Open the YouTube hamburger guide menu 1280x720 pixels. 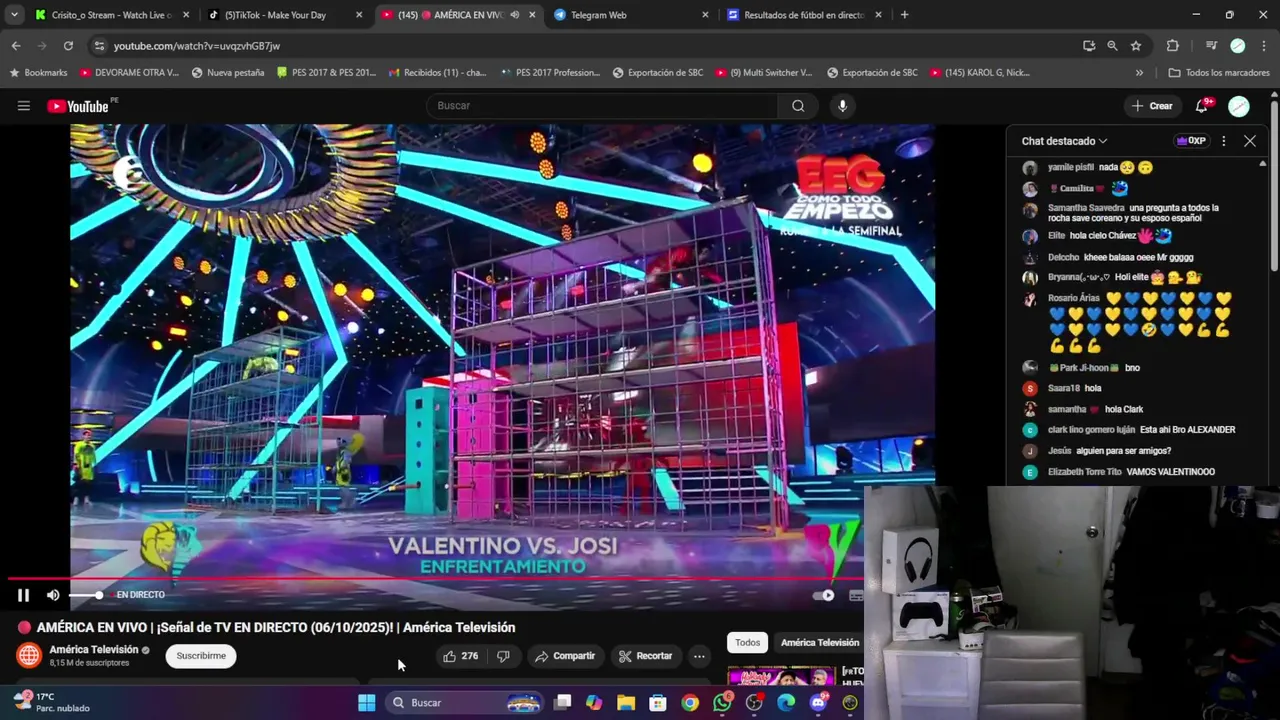[24, 106]
